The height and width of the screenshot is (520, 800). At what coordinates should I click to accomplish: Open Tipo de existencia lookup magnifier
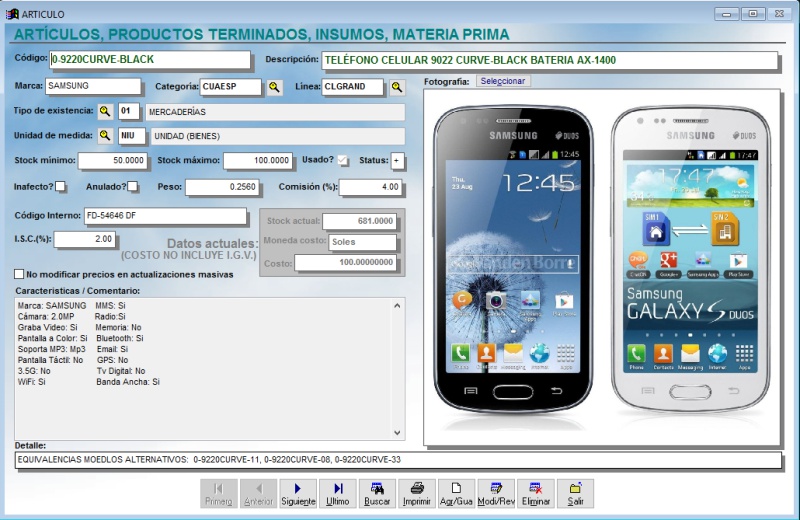click(105, 111)
